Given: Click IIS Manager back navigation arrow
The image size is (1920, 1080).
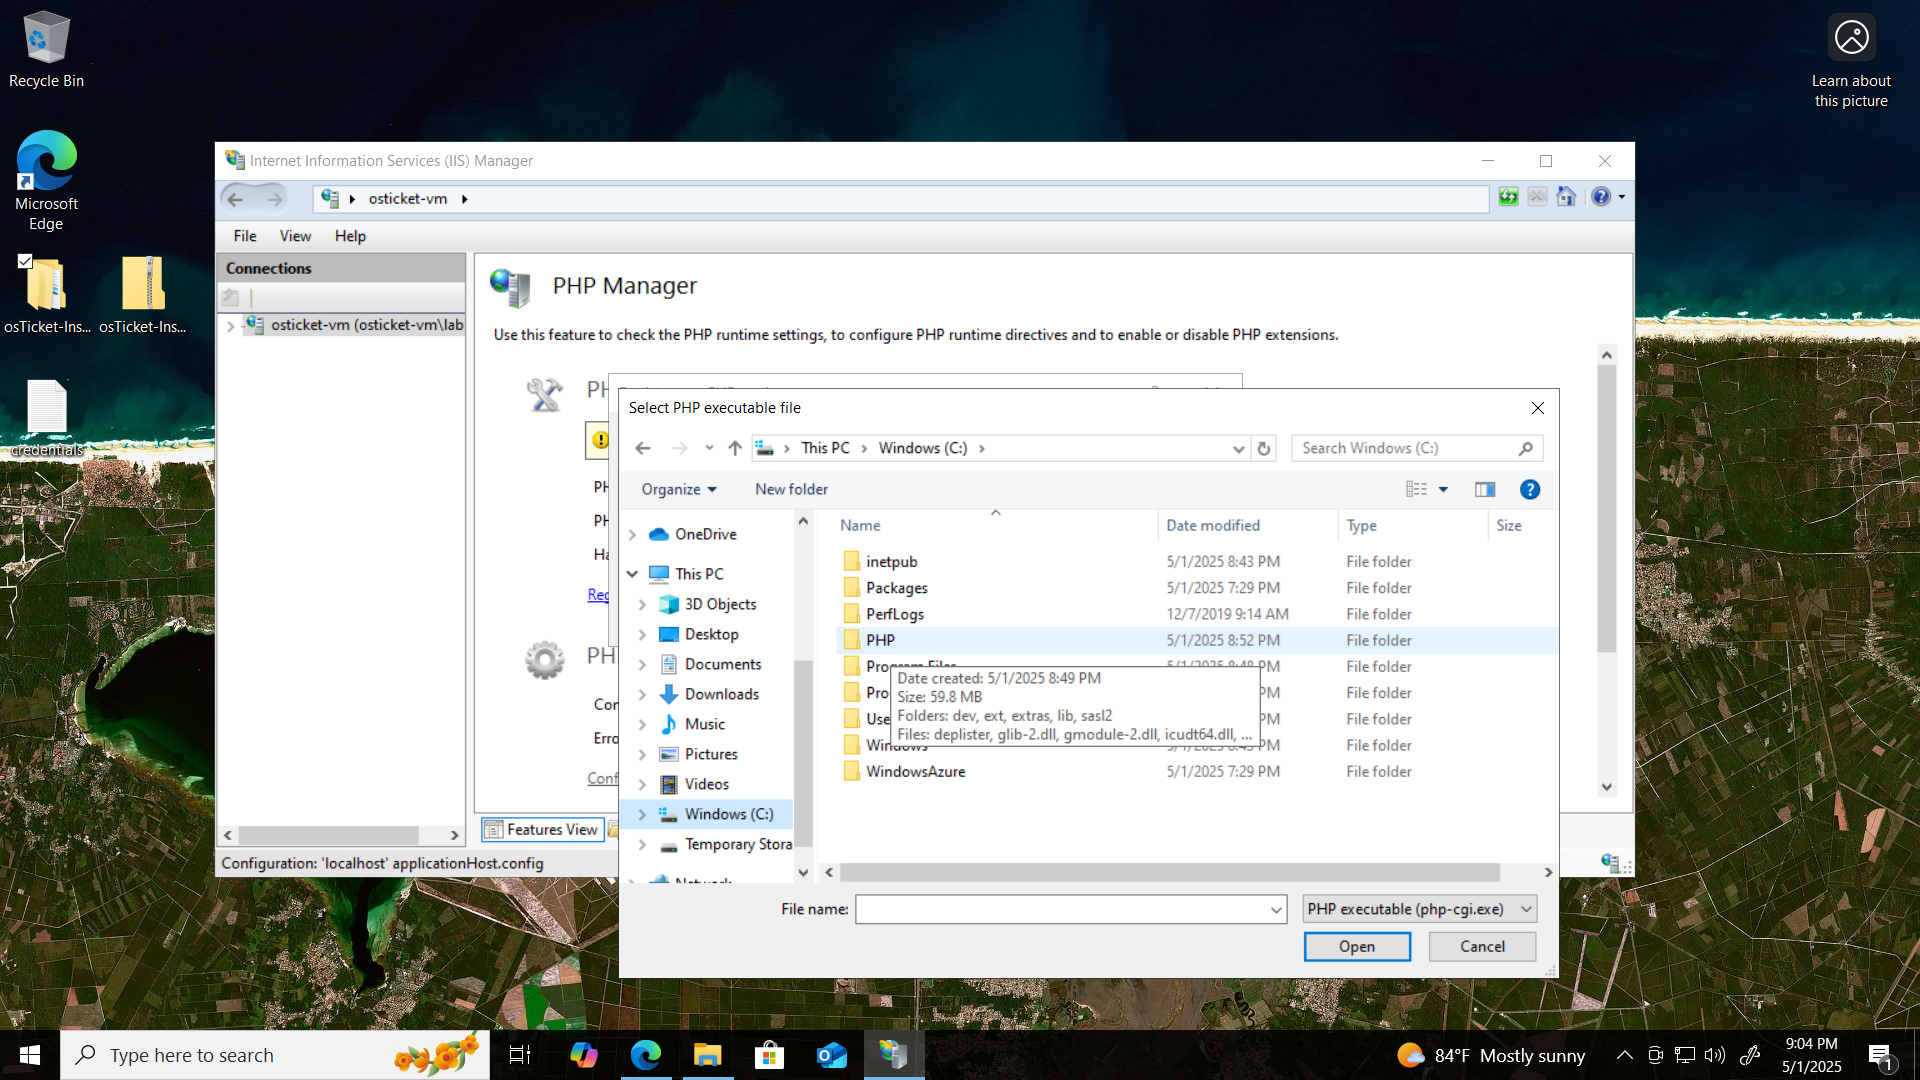Looking at the screenshot, I should coord(236,199).
